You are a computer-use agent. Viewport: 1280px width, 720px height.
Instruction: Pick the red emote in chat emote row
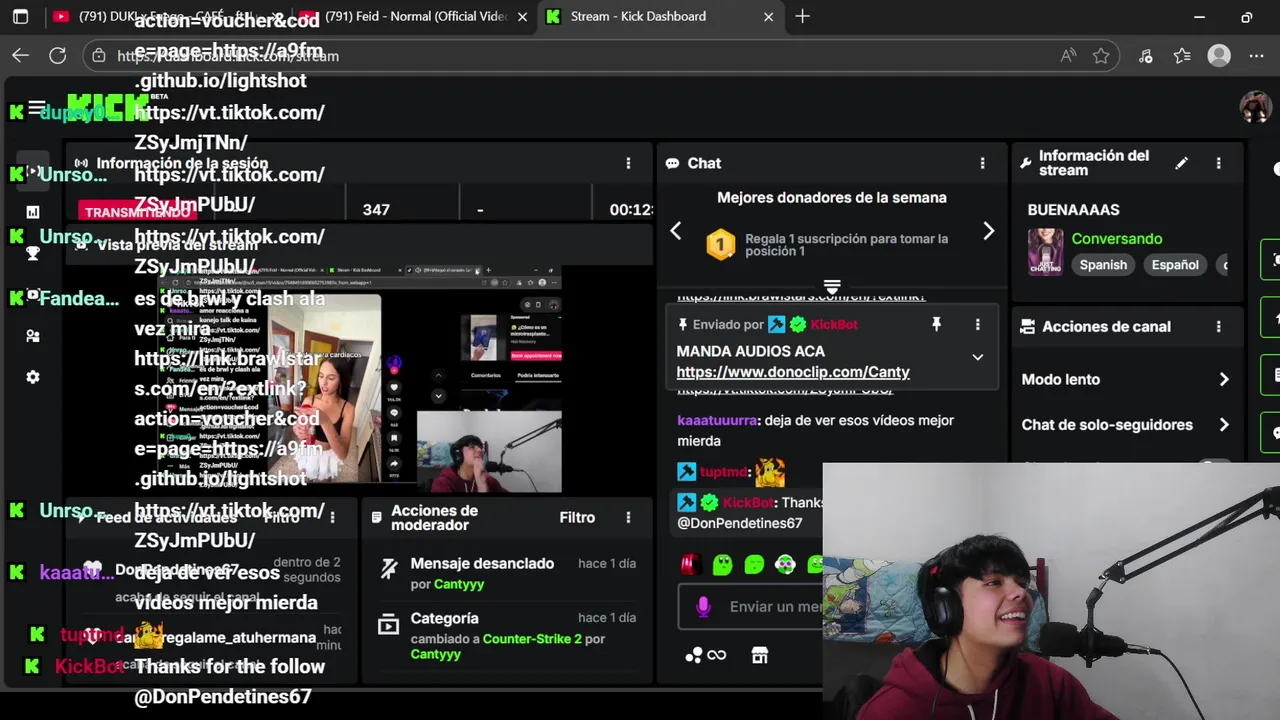(x=689, y=565)
